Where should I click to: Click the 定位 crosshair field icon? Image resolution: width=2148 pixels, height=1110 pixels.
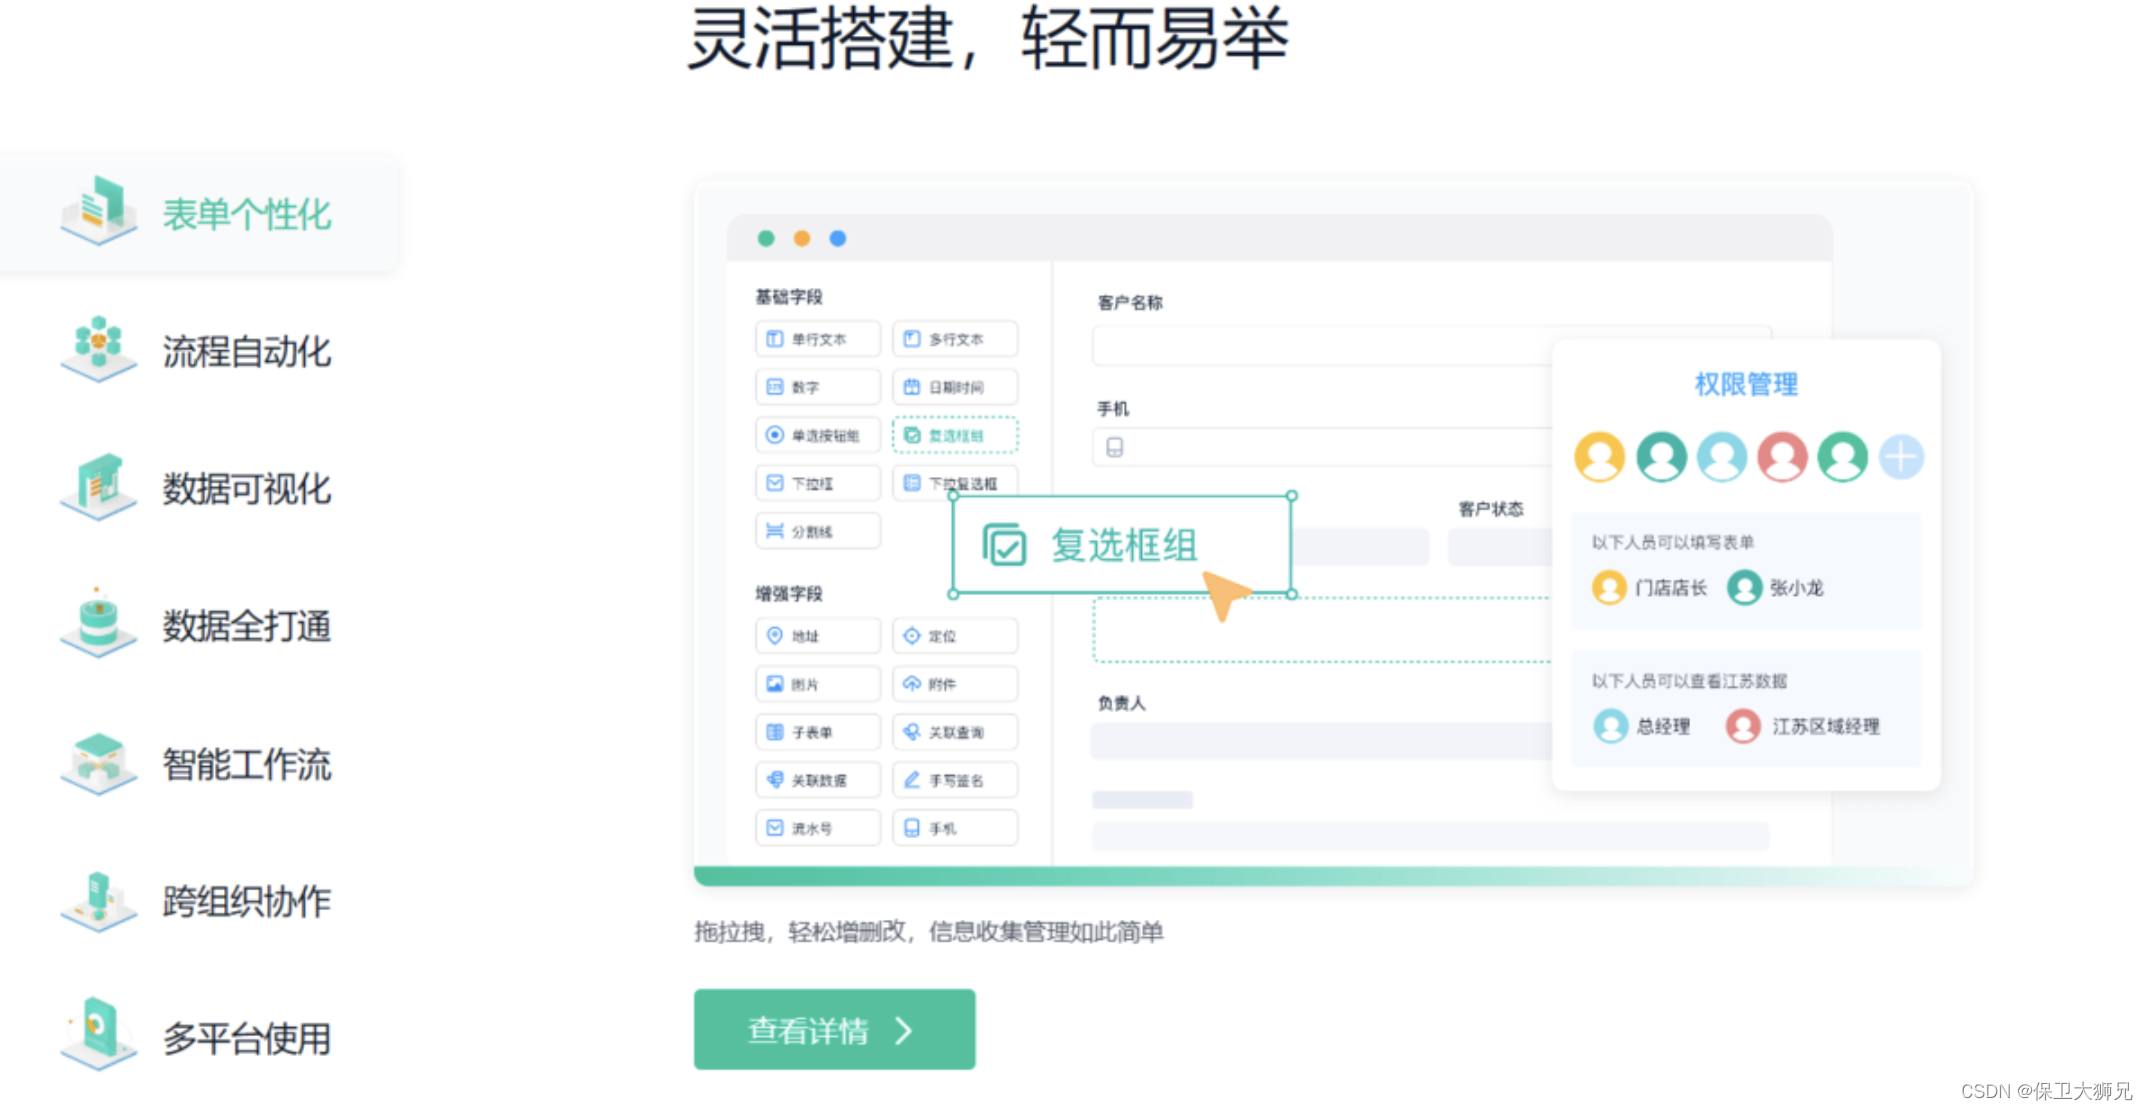pos(911,636)
